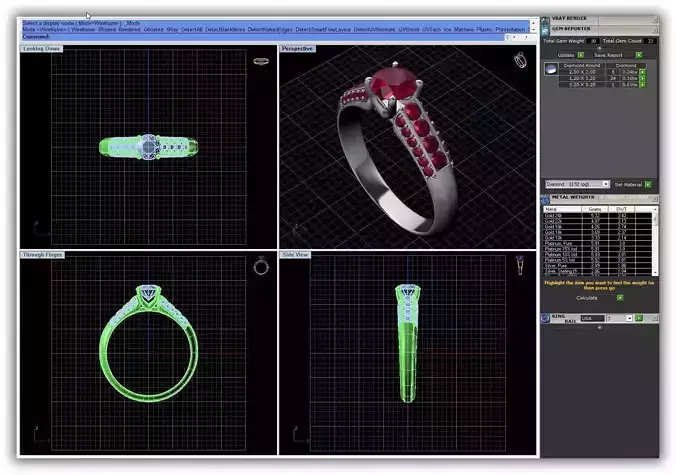Click the Total Gem Weight value field

(593, 41)
